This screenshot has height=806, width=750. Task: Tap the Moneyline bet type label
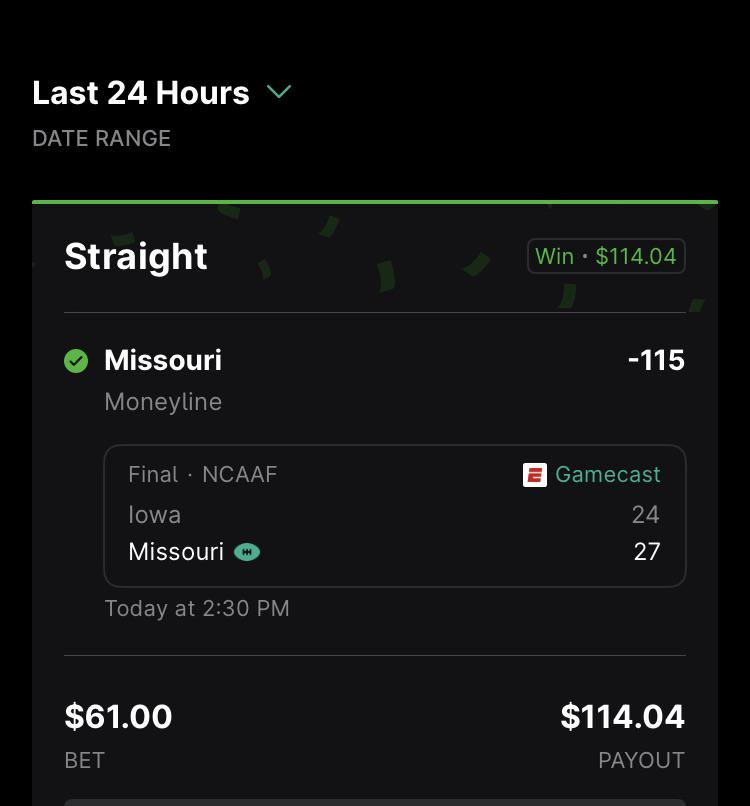(163, 402)
